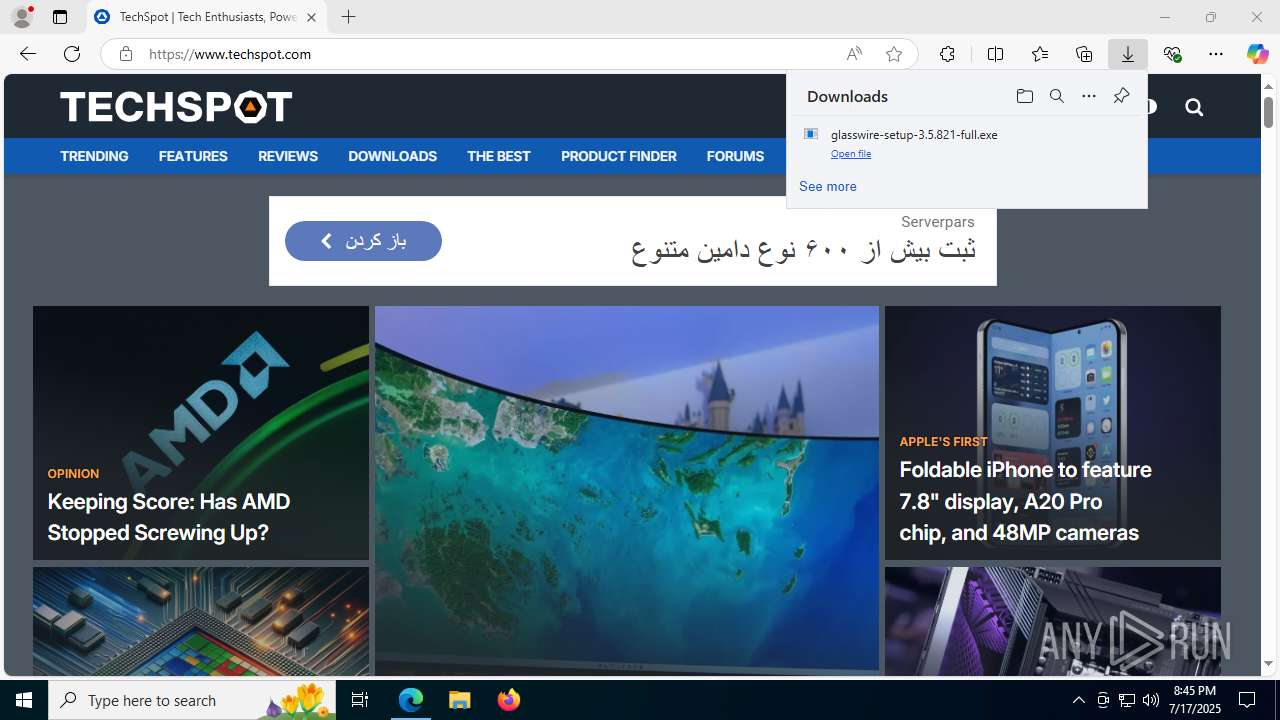Click the blue ad button with chevron
Image resolution: width=1280 pixels, height=720 pixels.
(x=363, y=241)
